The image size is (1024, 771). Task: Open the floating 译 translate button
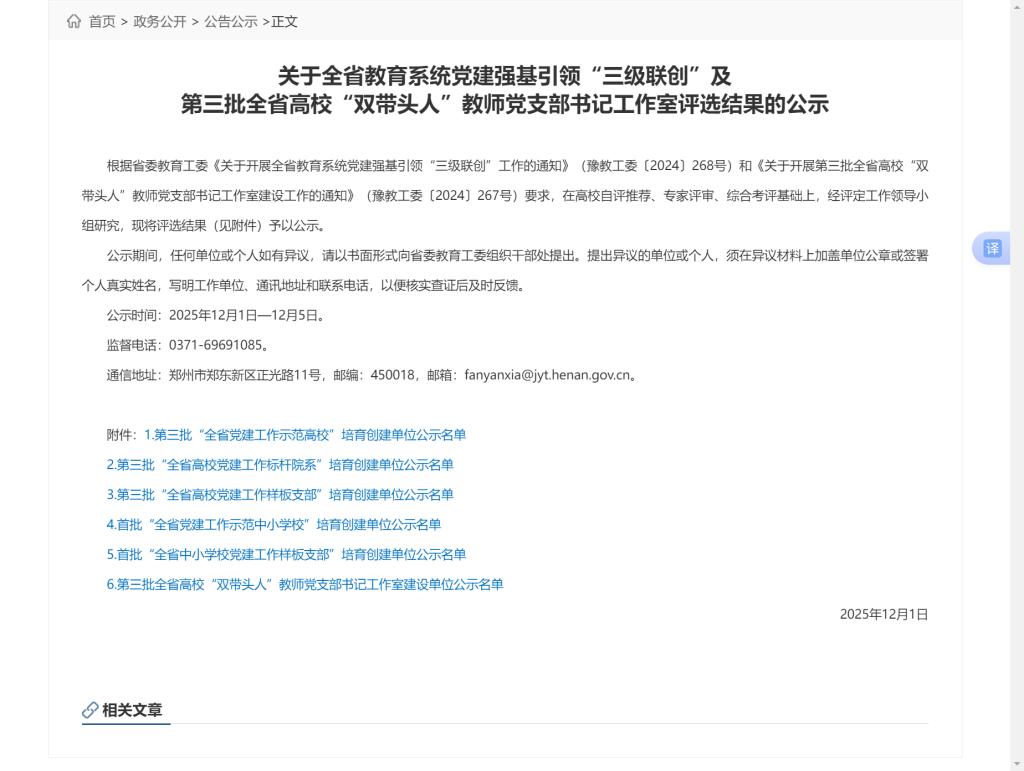click(x=991, y=249)
